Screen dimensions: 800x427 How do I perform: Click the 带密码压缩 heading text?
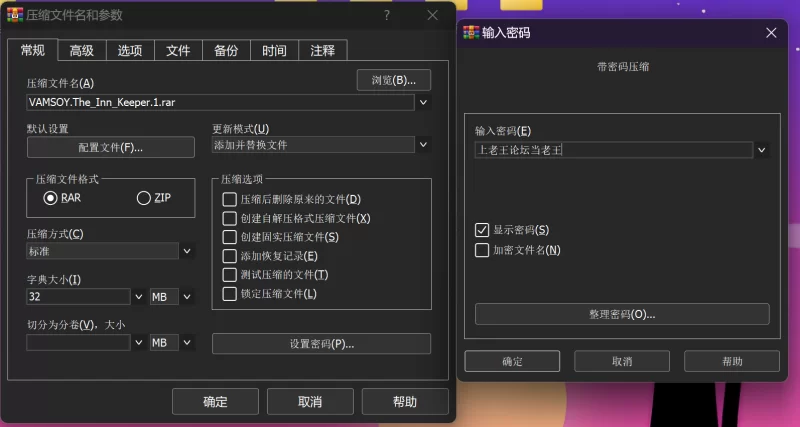[622, 67]
